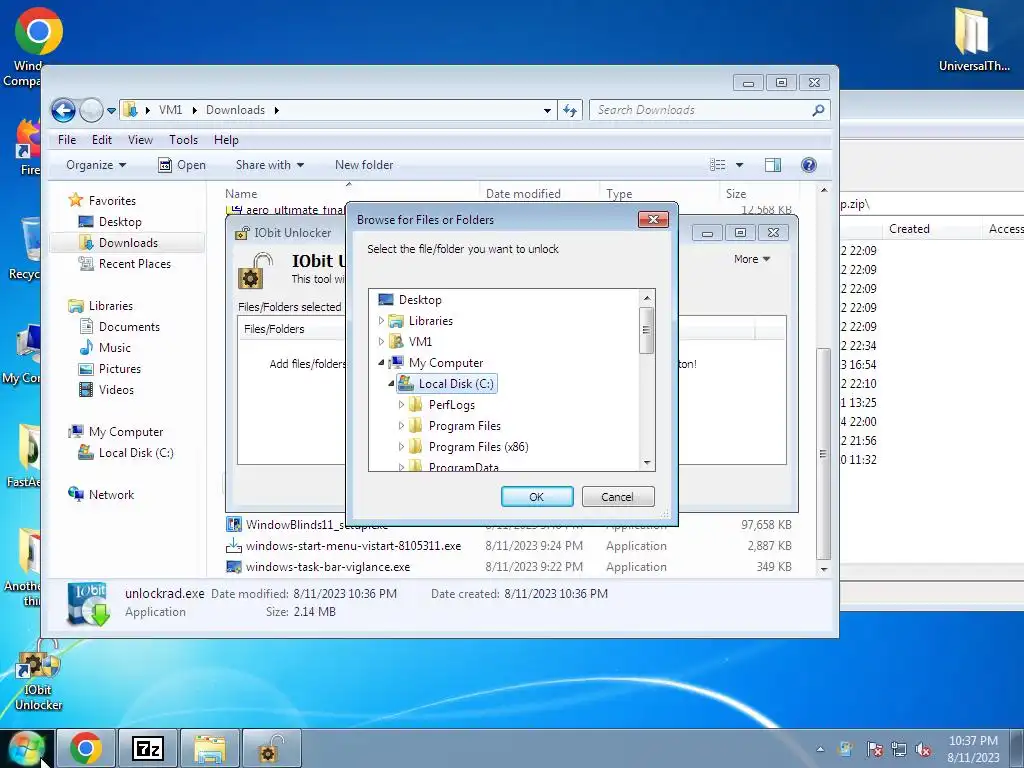
Task: Expand VM1 node in browse tree
Action: (381, 342)
